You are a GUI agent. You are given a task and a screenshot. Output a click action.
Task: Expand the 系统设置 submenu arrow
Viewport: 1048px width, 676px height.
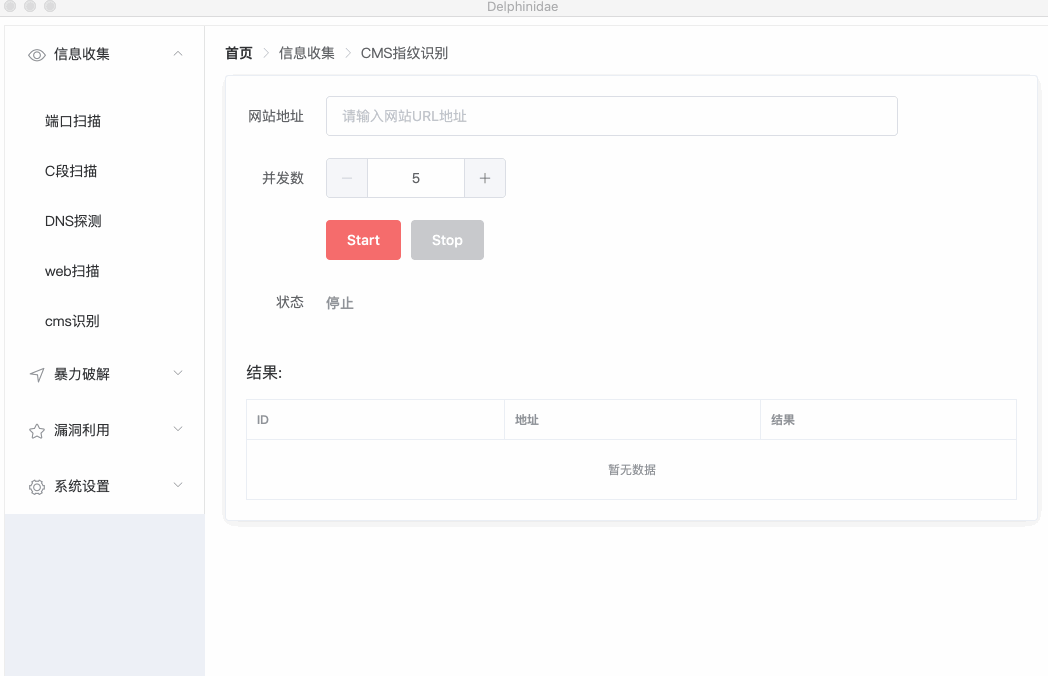coord(178,485)
